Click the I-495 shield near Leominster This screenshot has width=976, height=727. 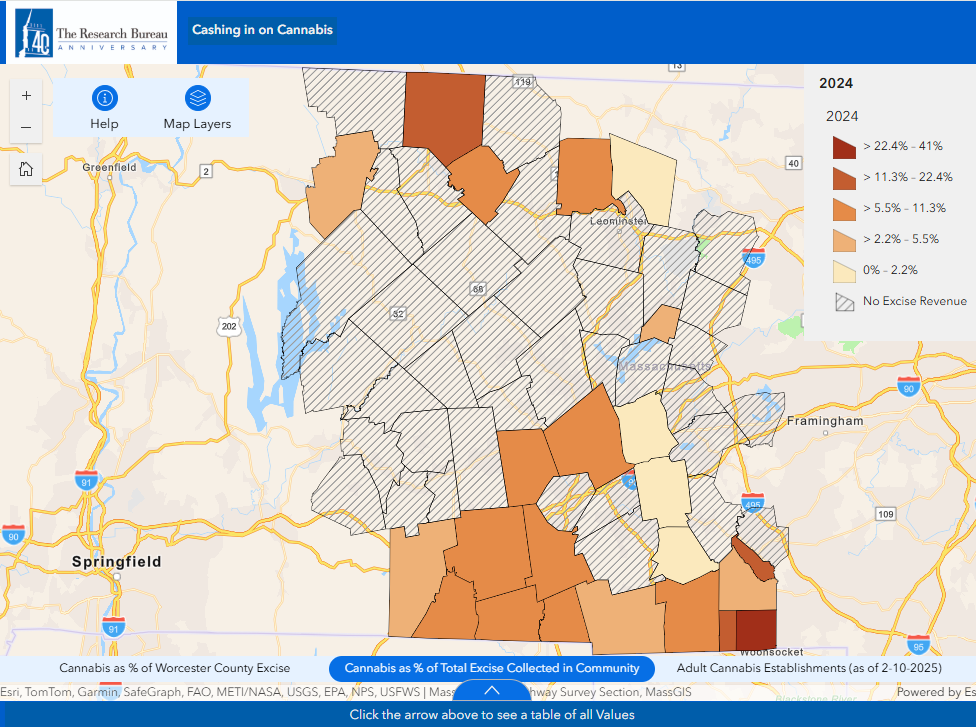point(753,258)
